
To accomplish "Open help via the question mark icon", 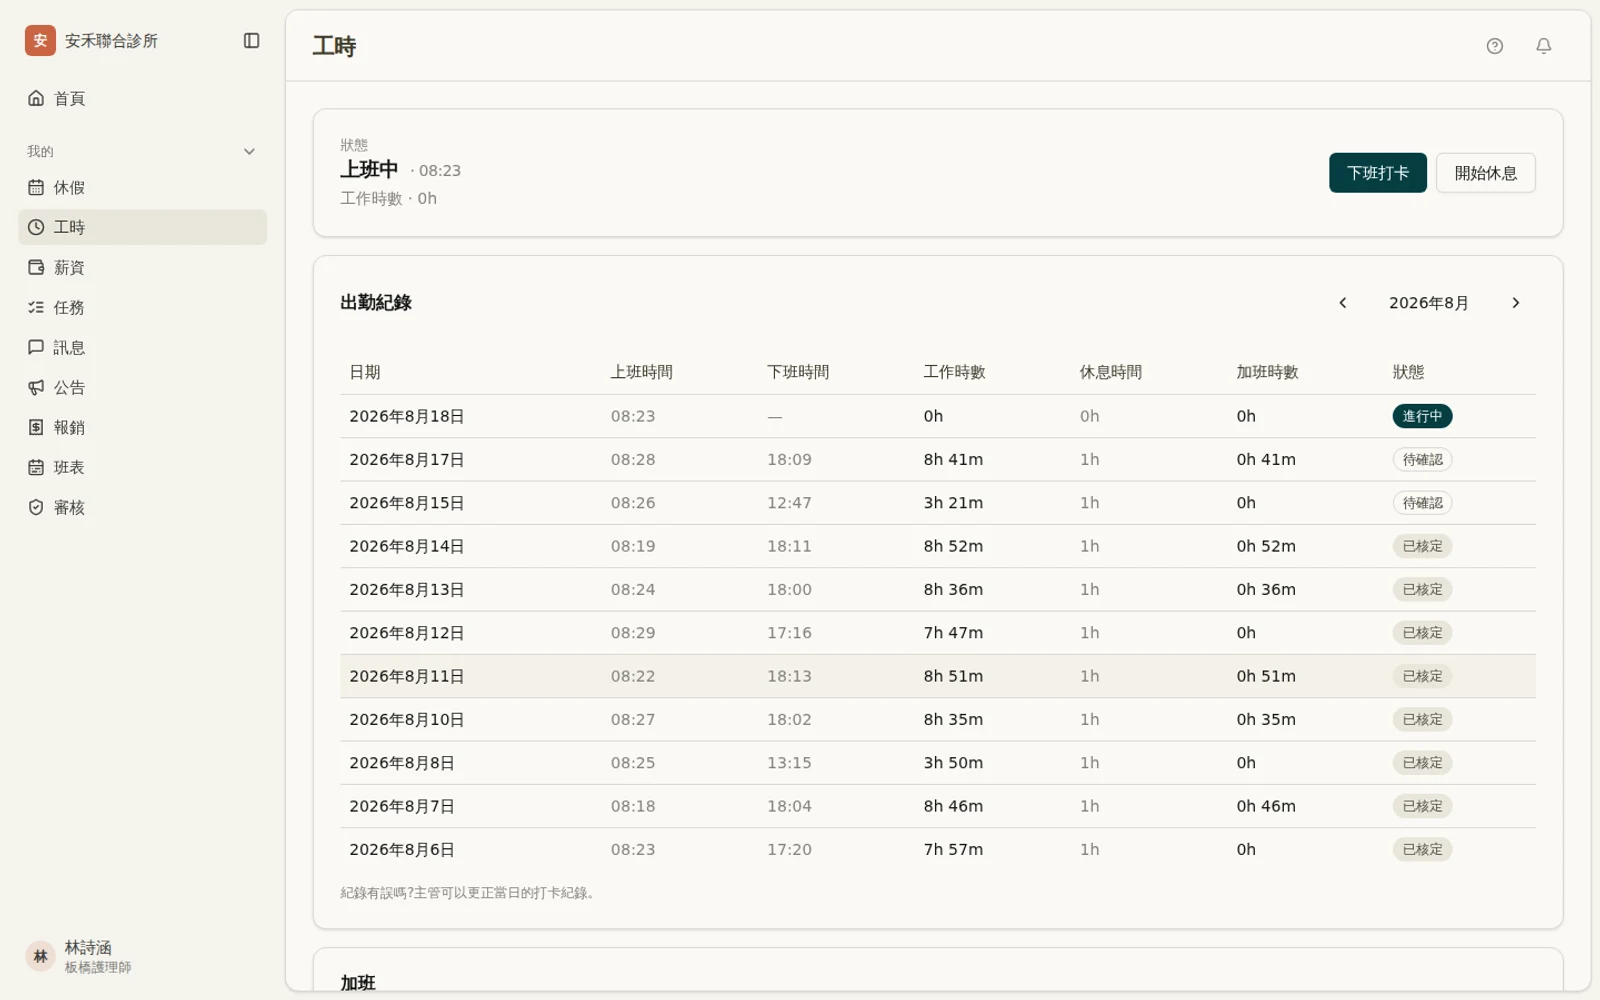I will 1495,46.
